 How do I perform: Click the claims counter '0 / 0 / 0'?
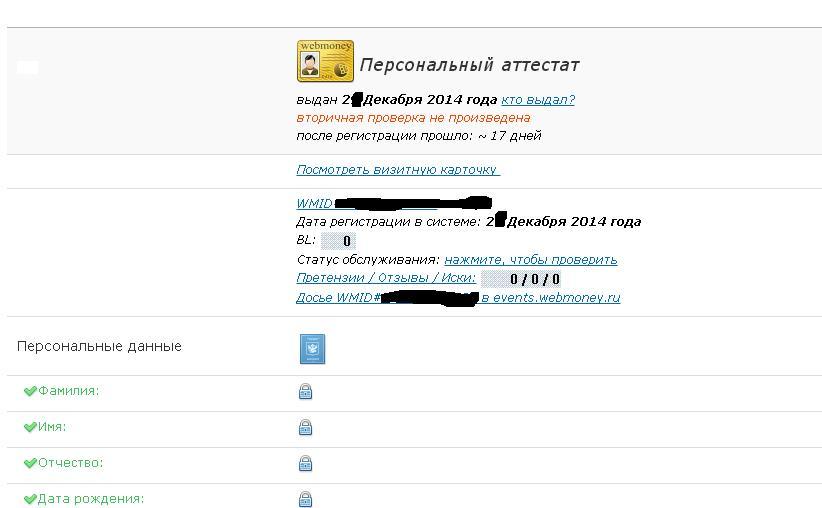(522, 279)
